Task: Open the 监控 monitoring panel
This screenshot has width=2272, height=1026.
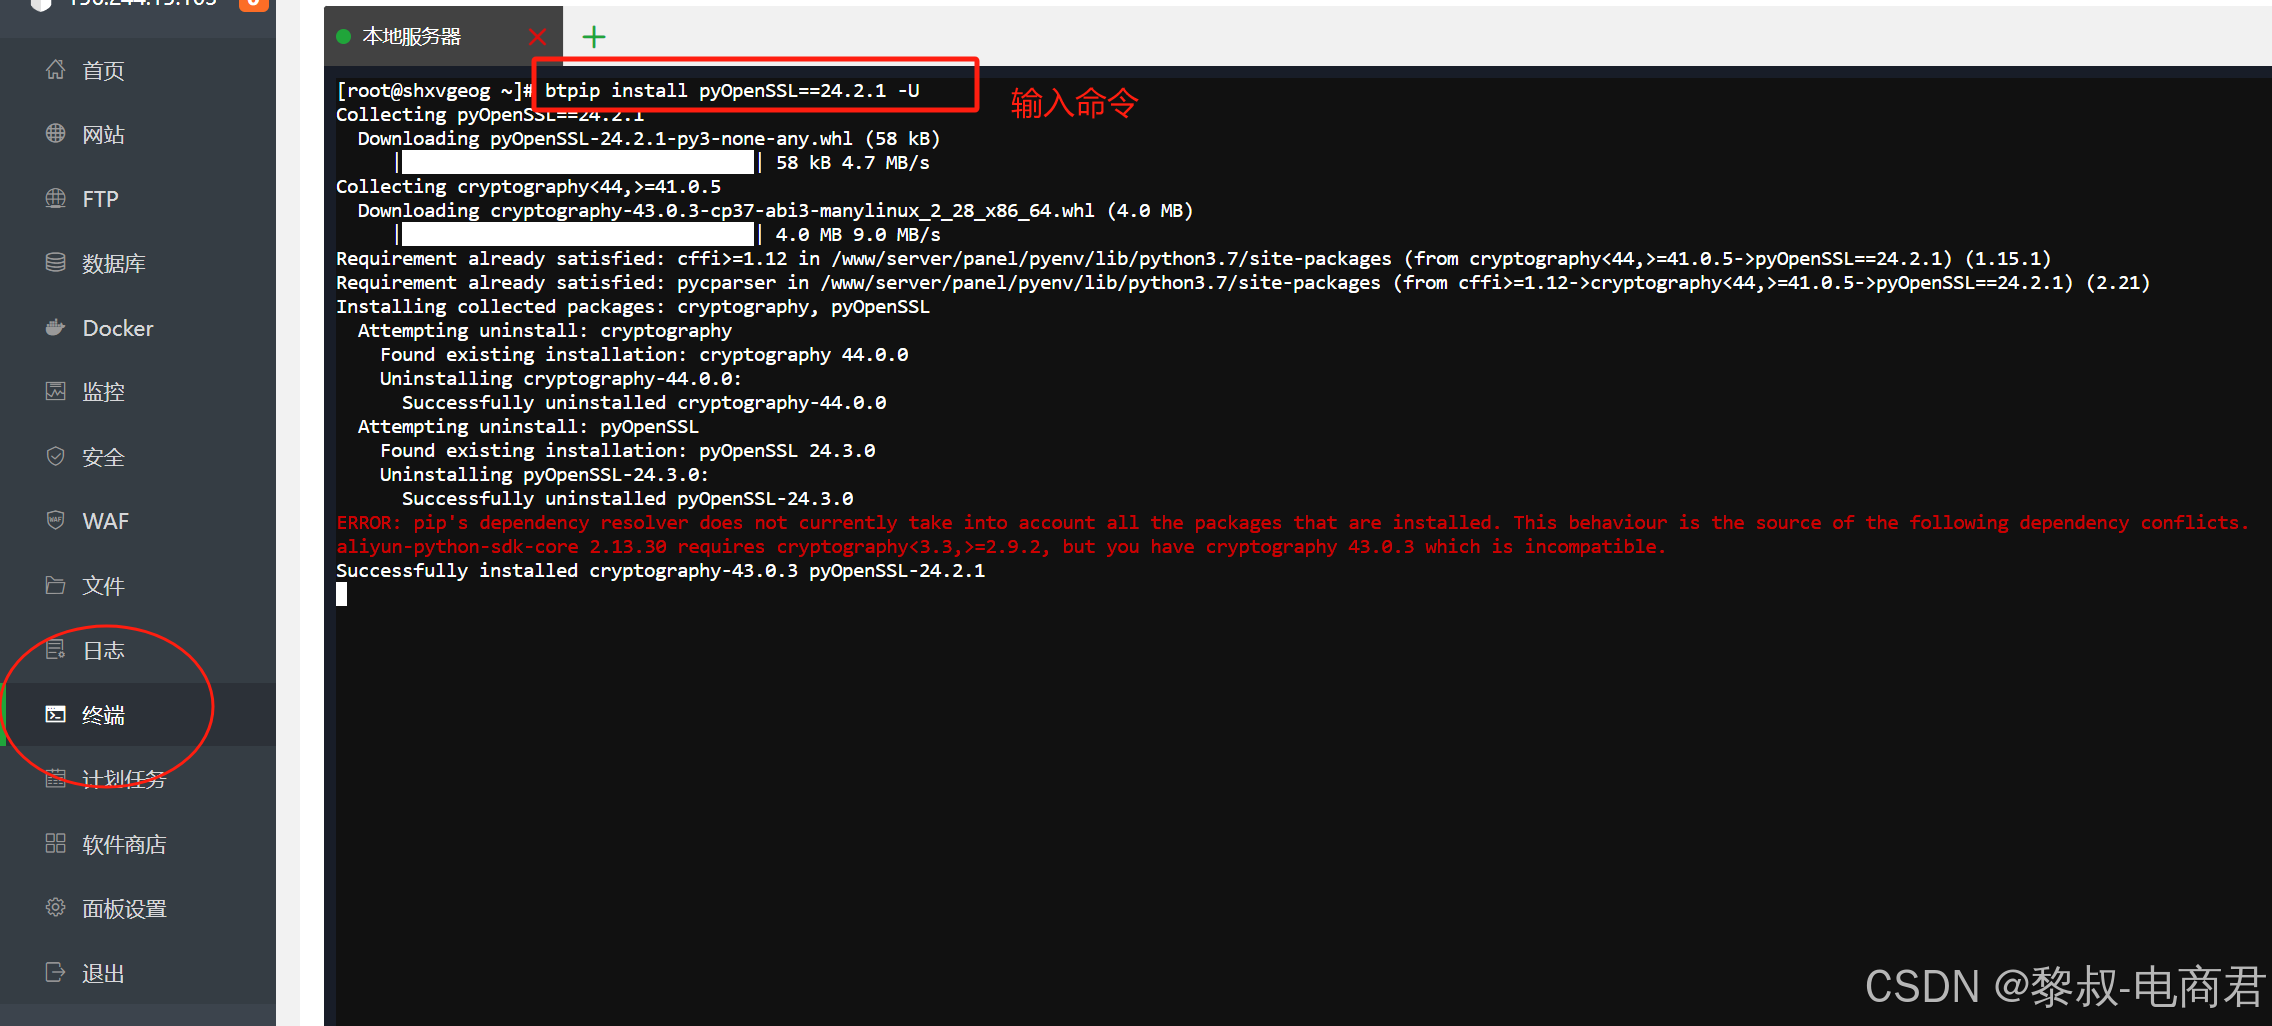Action: pos(103,391)
